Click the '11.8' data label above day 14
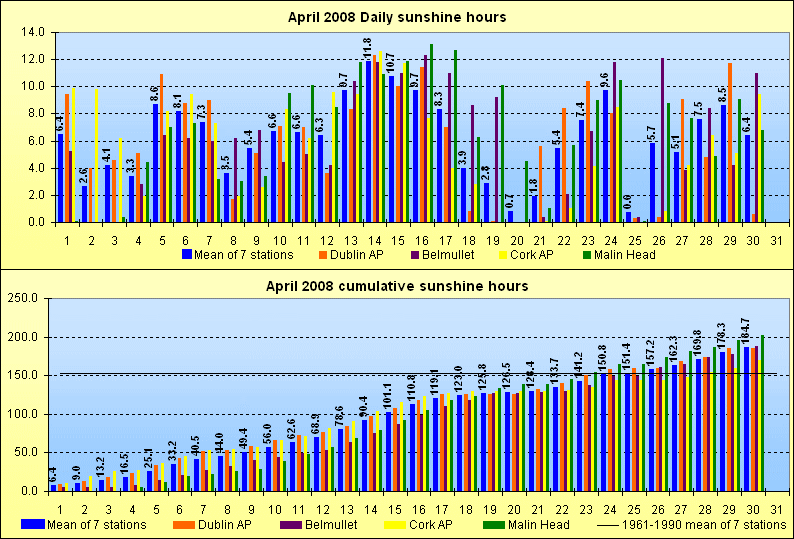 (x=368, y=48)
